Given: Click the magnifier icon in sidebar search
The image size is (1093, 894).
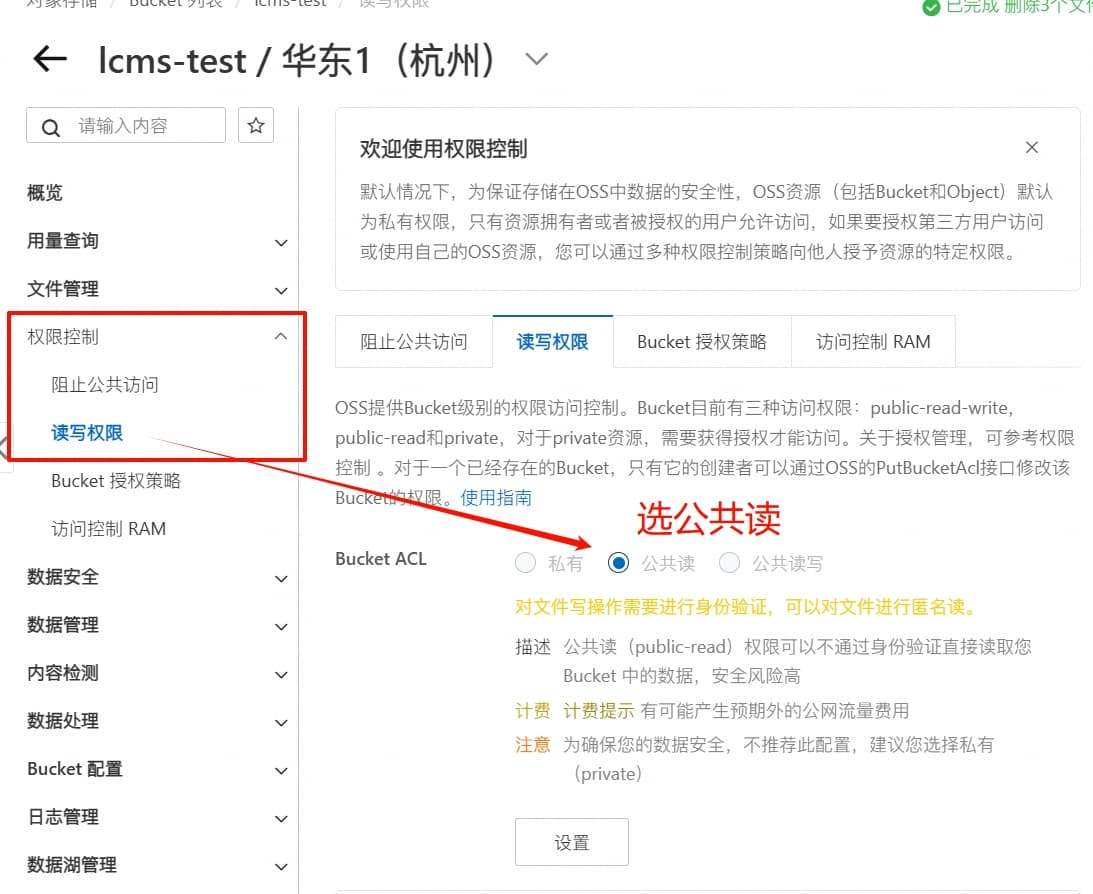Looking at the screenshot, I should [50, 128].
